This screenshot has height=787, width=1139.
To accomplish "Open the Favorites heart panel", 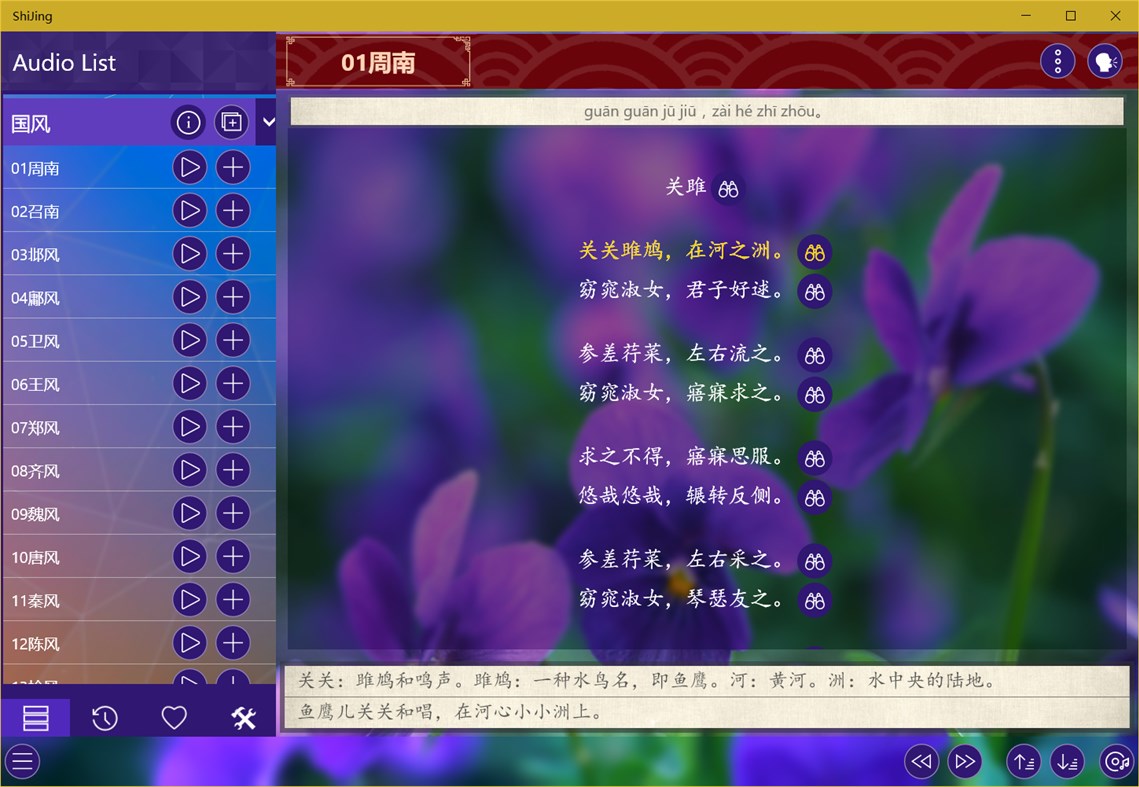I will (x=175, y=717).
